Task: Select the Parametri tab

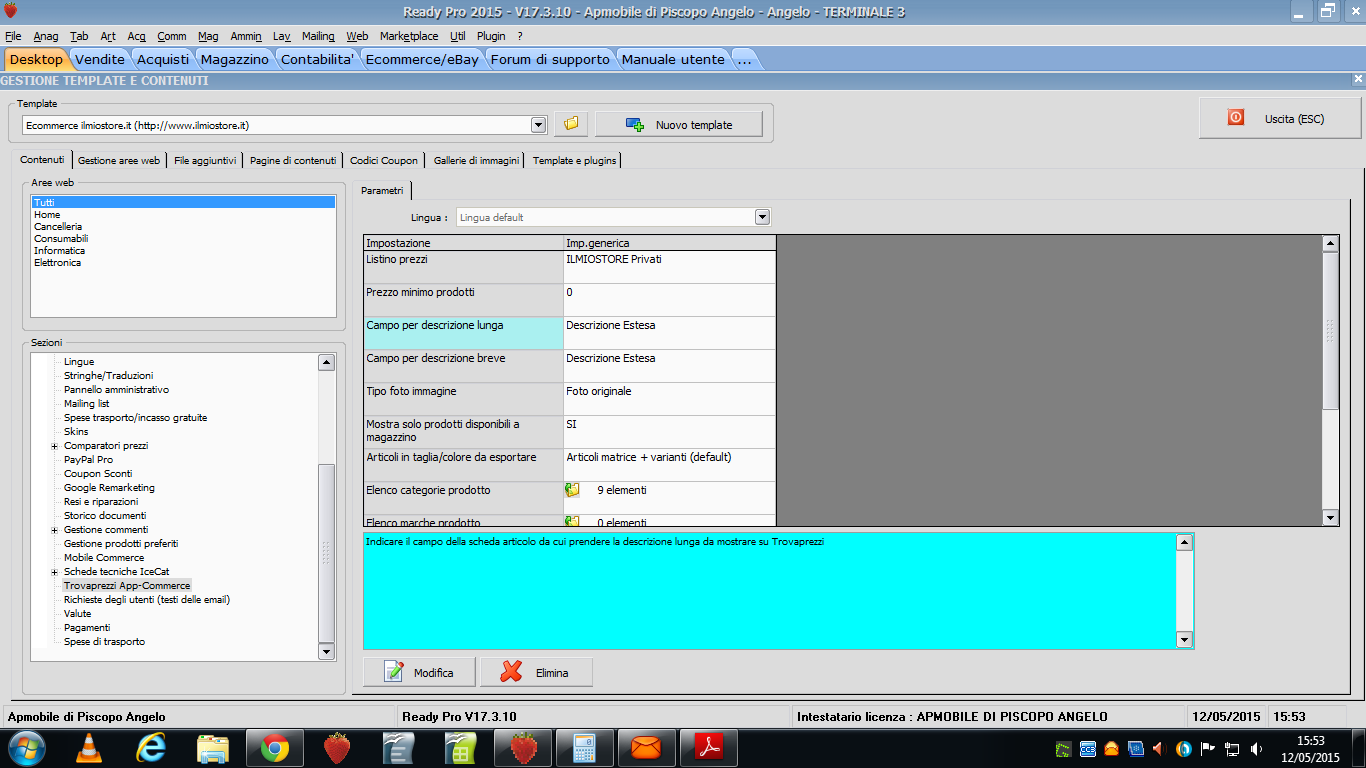Action: (x=382, y=190)
